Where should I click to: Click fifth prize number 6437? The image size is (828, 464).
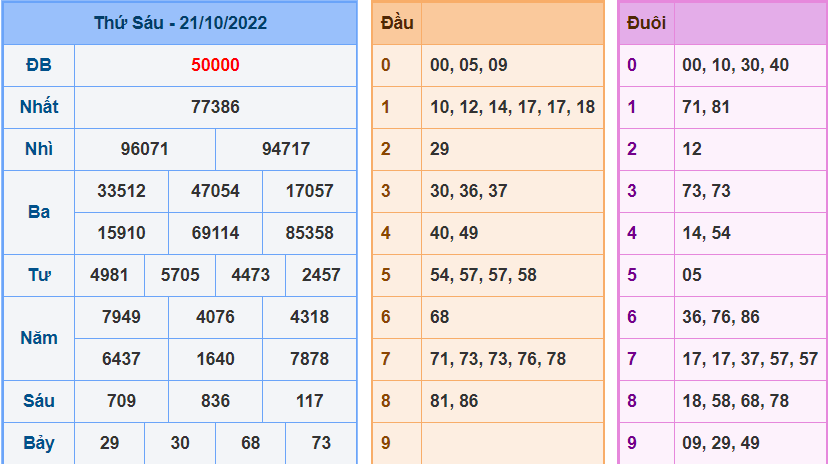point(121,359)
